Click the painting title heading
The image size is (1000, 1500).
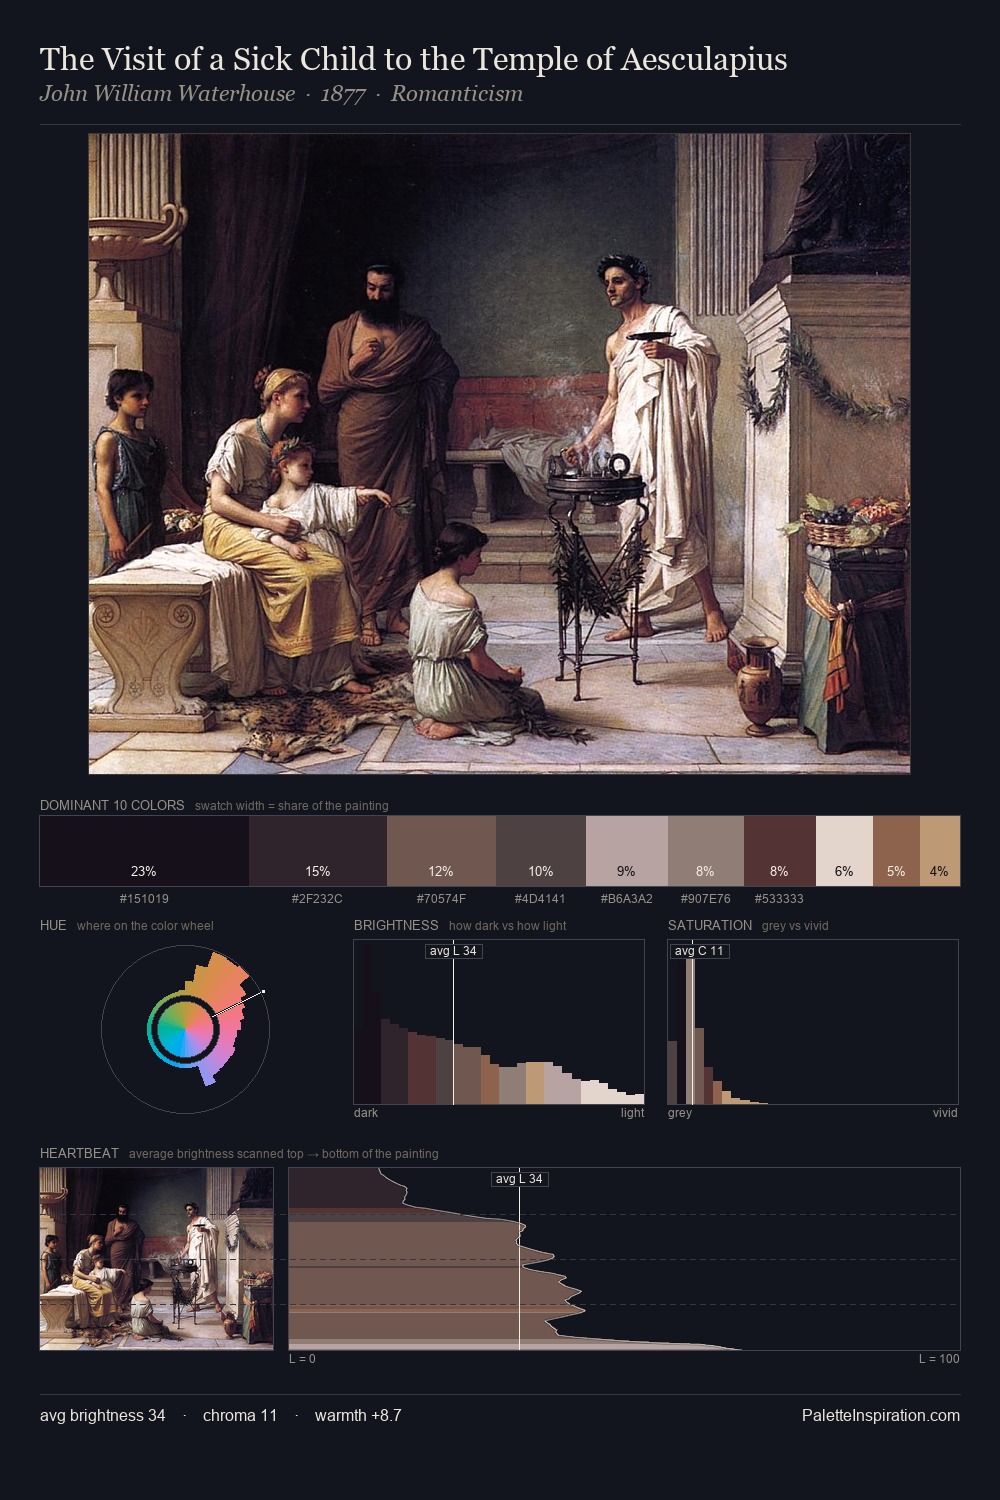413,60
